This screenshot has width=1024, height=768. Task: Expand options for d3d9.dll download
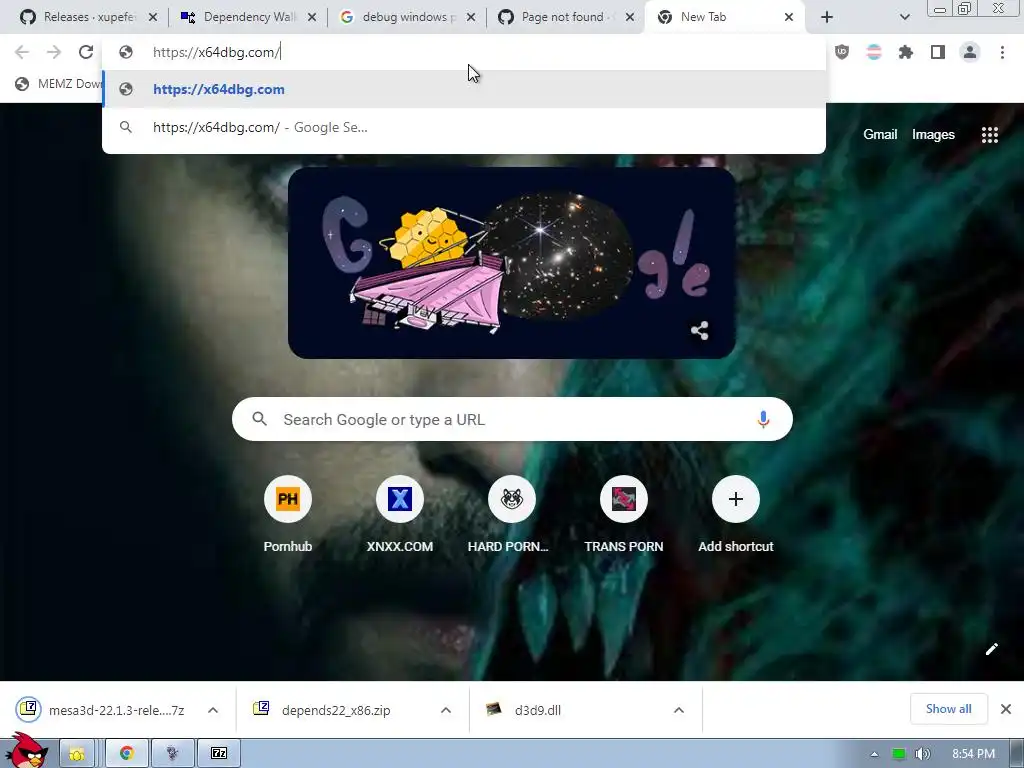679,710
